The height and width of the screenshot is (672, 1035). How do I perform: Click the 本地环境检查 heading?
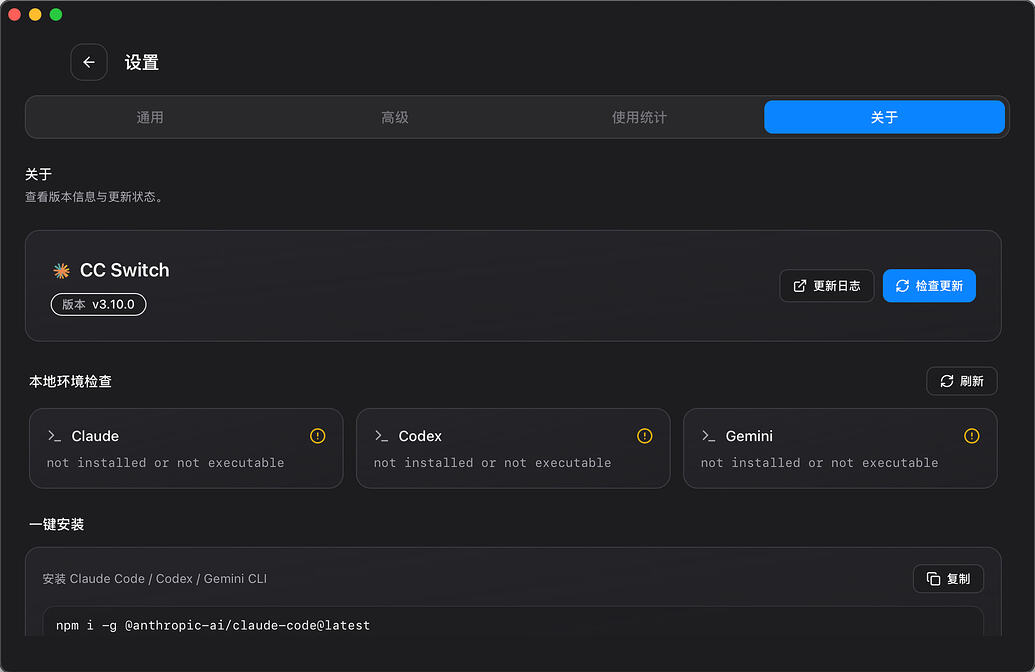(71, 382)
